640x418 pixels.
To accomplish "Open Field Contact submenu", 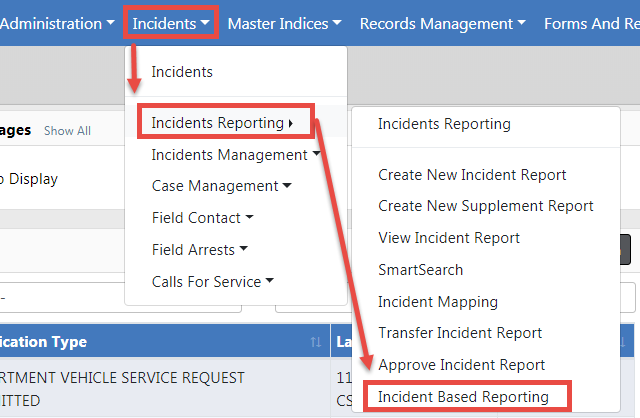I will click(x=202, y=218).
